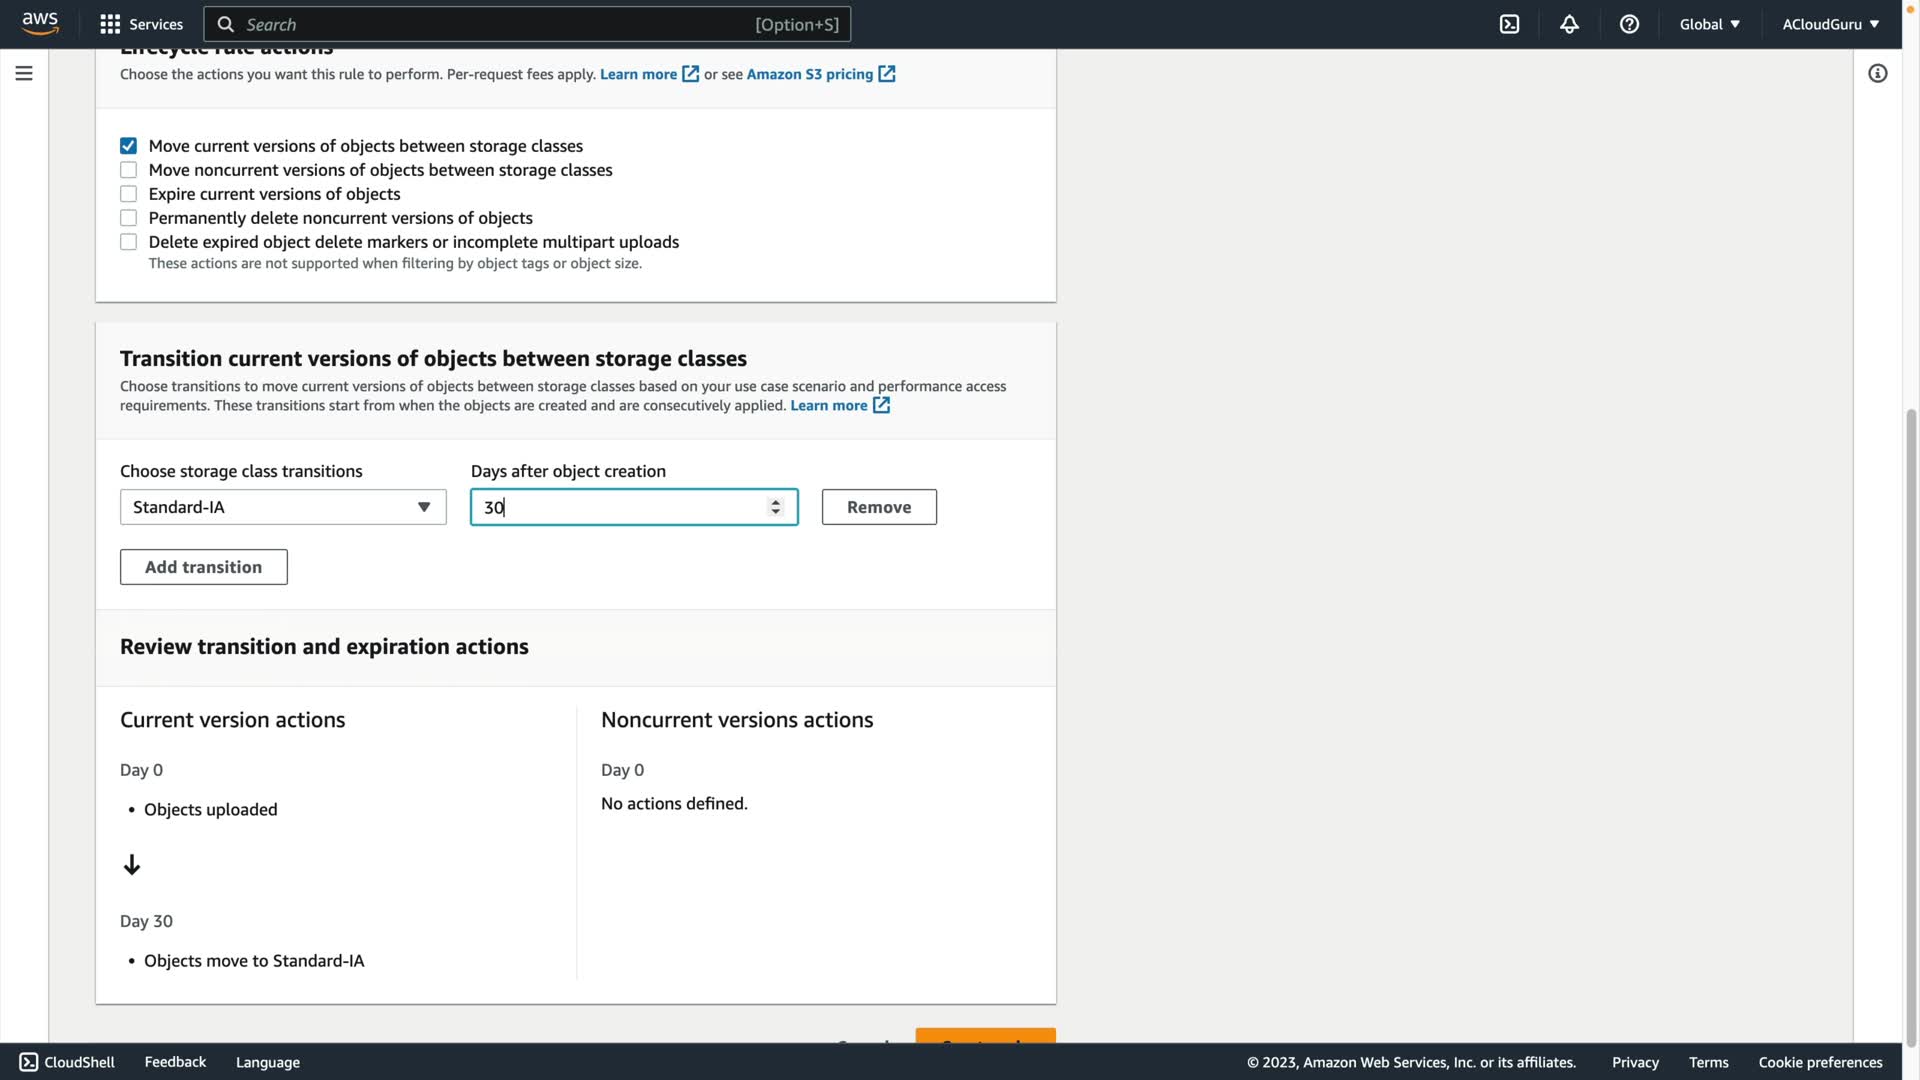This screenshot has width=1920, height=1080.
Task: Open the AWS home logo
Action: coord(40,23)
